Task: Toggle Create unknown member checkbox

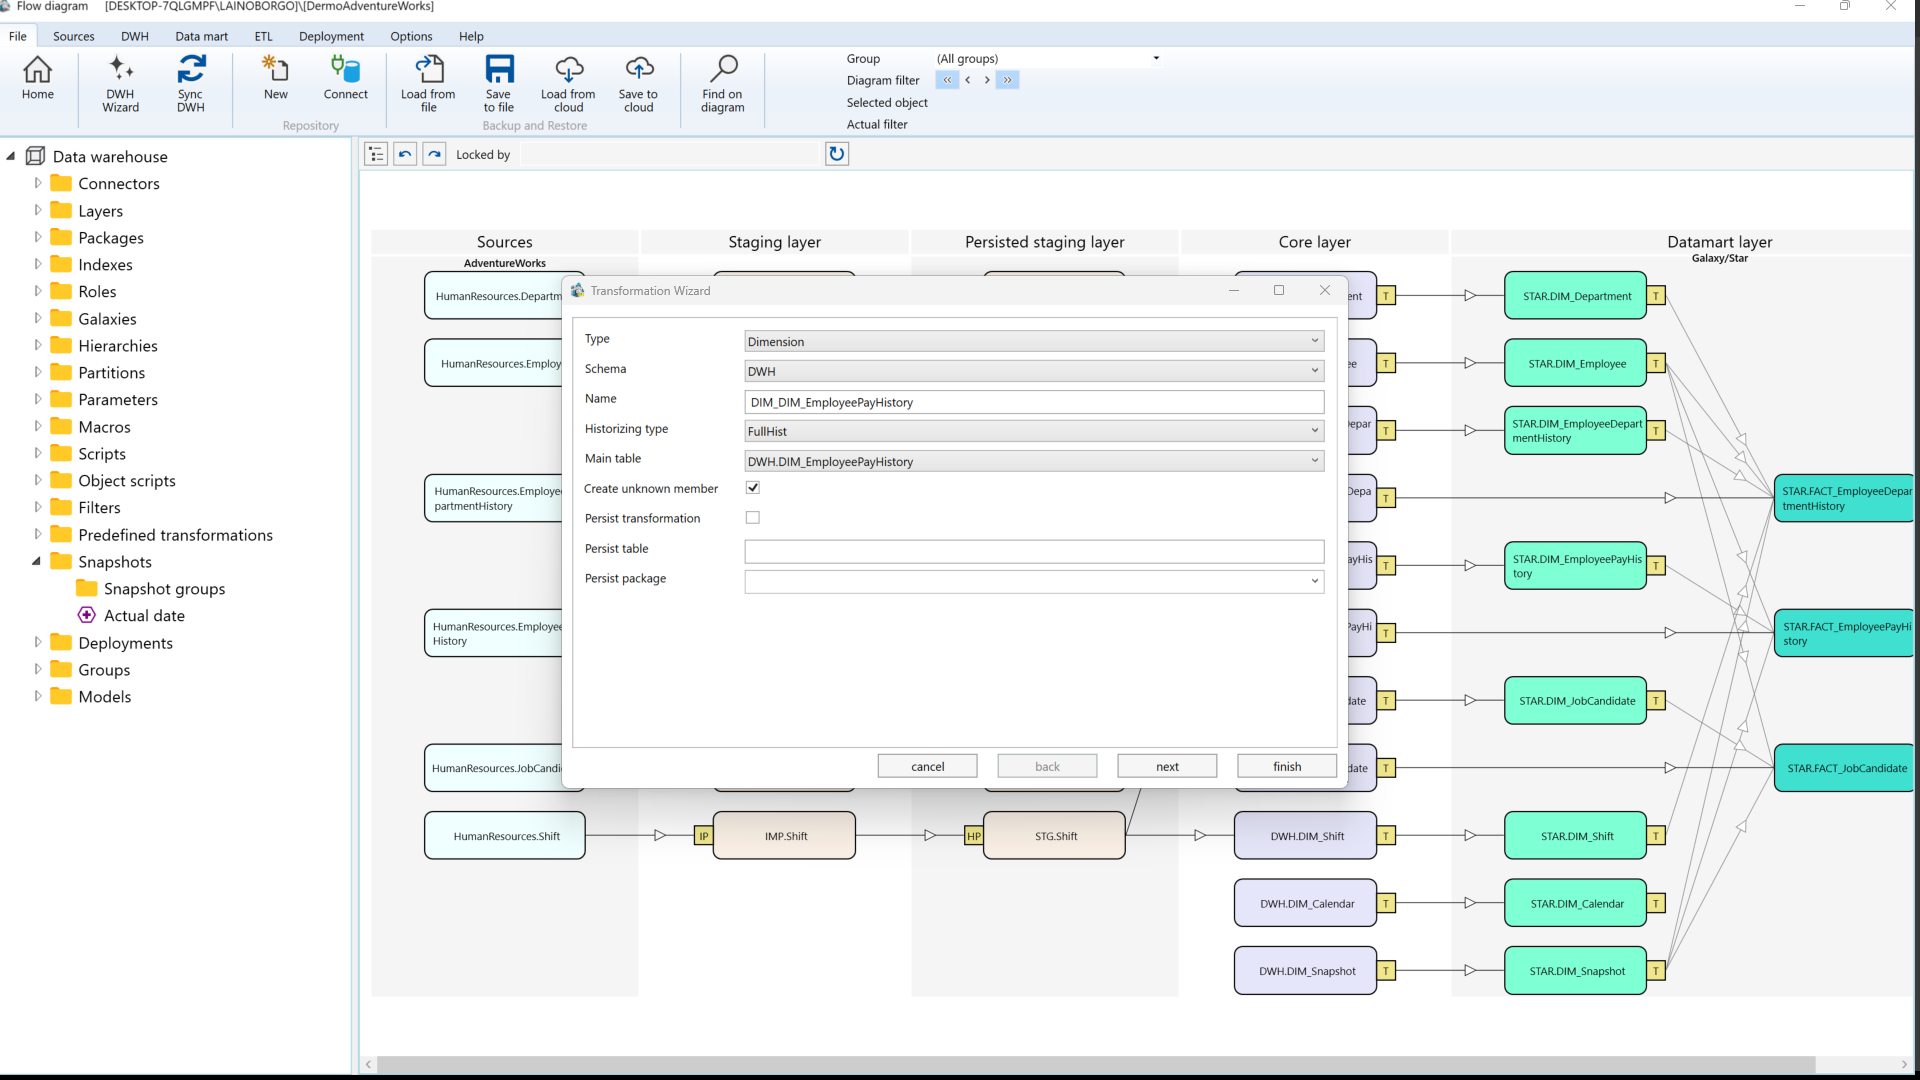Action: tap(753, 488)
